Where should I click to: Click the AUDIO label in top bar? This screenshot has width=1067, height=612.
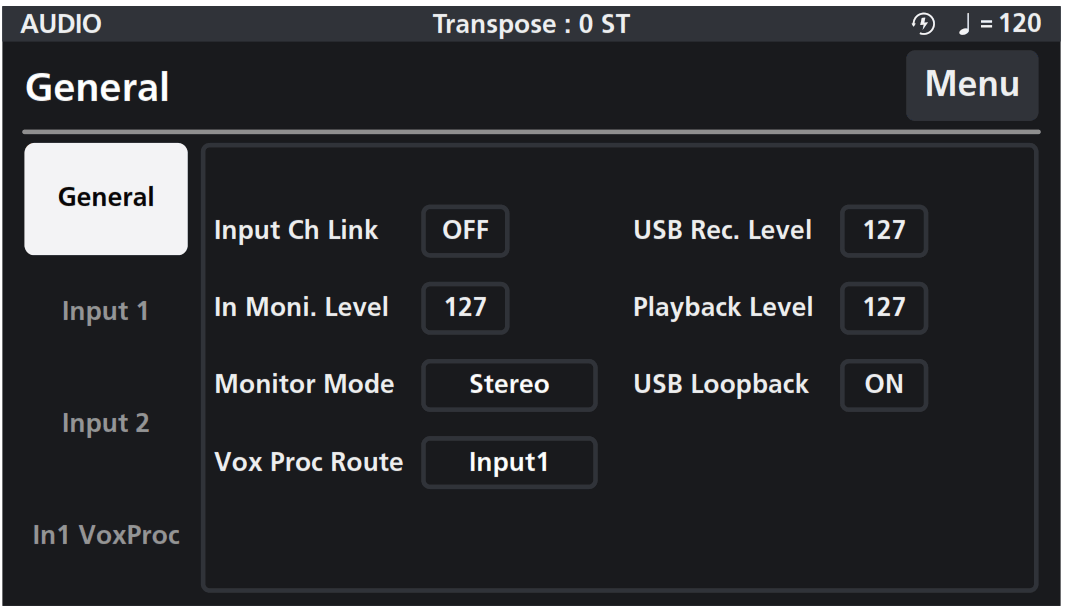pyautogui.click(x=61, y=24)
